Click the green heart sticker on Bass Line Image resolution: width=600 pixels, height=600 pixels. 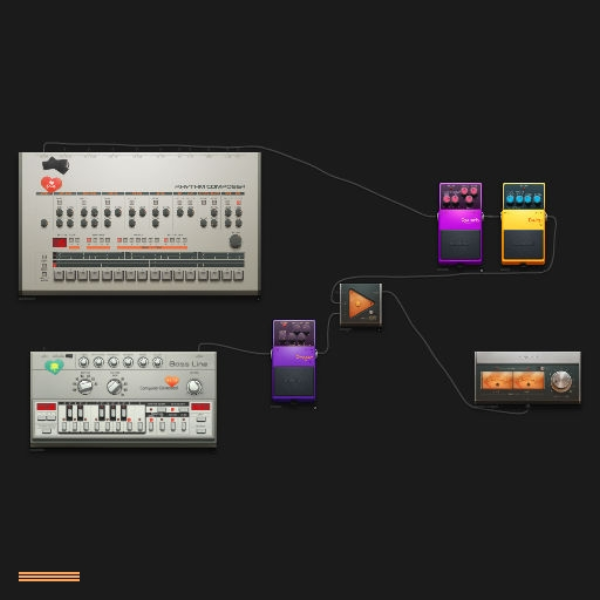(x=54, y=367)
